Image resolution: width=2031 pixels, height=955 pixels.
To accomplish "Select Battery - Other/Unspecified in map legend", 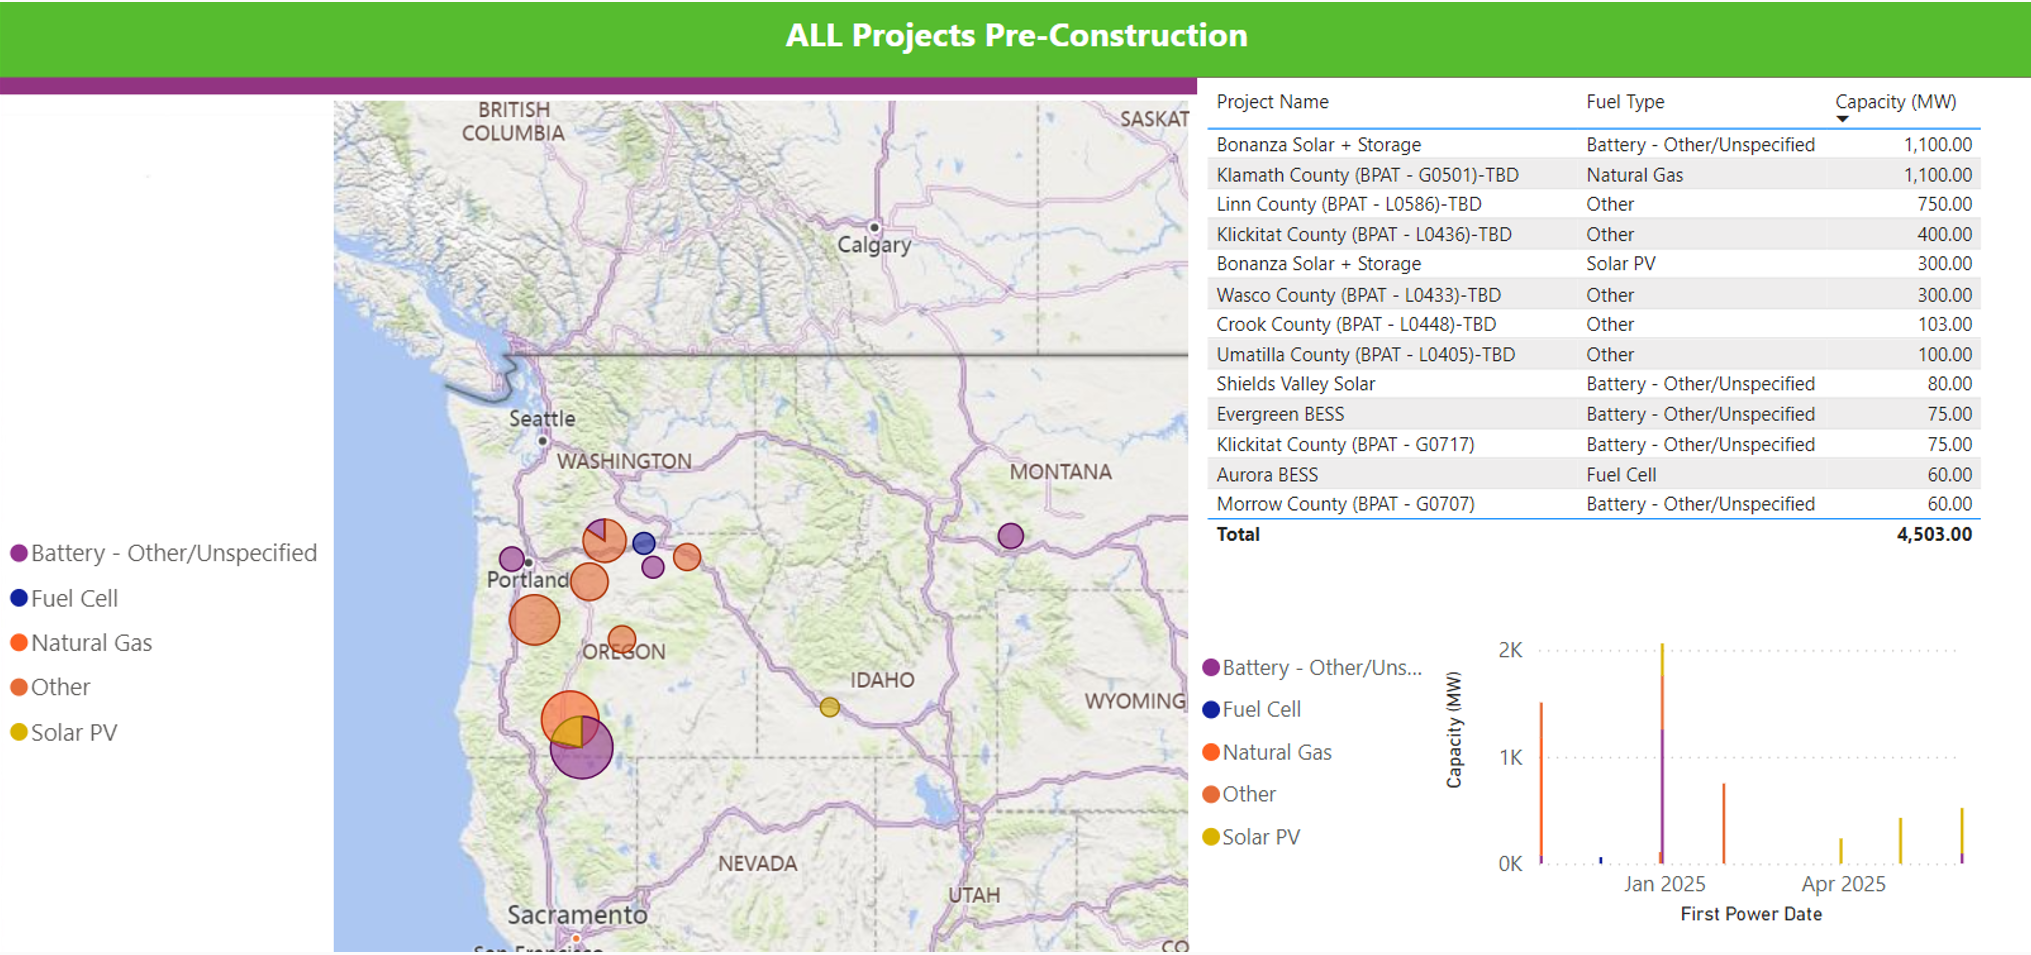I will pyautogui.click(x=173, y=553).
